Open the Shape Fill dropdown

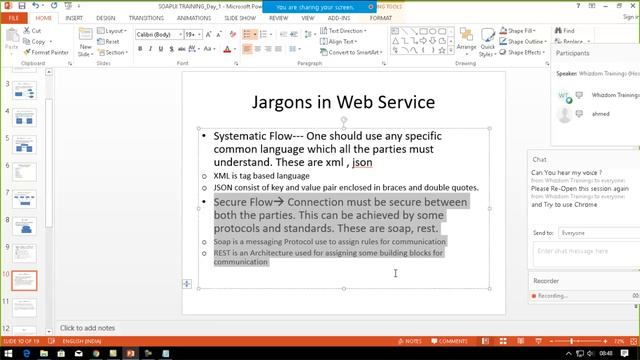point(518,31)
